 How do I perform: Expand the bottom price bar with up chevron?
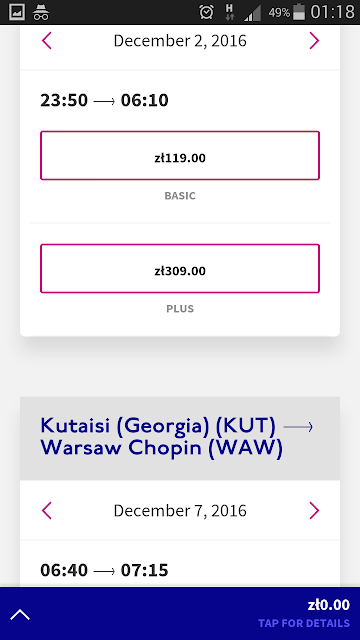tap(20, 614)
